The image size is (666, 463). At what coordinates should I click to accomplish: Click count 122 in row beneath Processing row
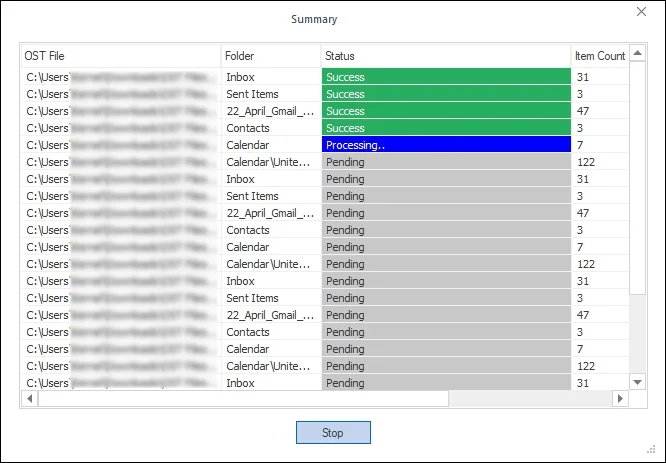600,162
